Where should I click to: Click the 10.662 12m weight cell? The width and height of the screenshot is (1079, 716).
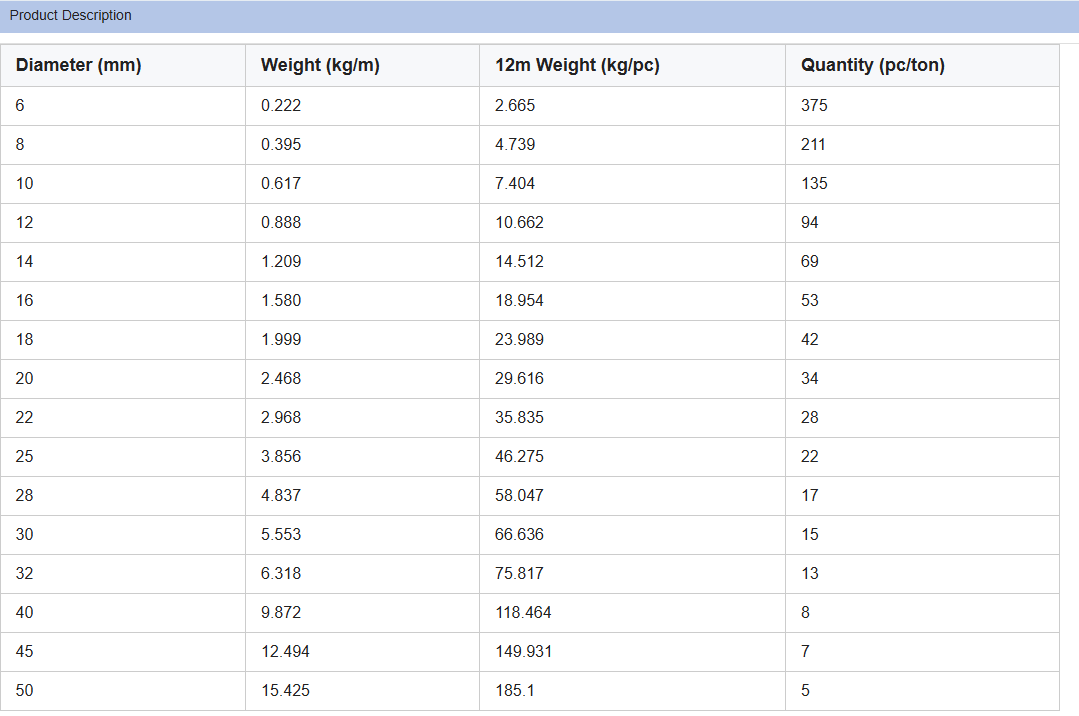519,223
